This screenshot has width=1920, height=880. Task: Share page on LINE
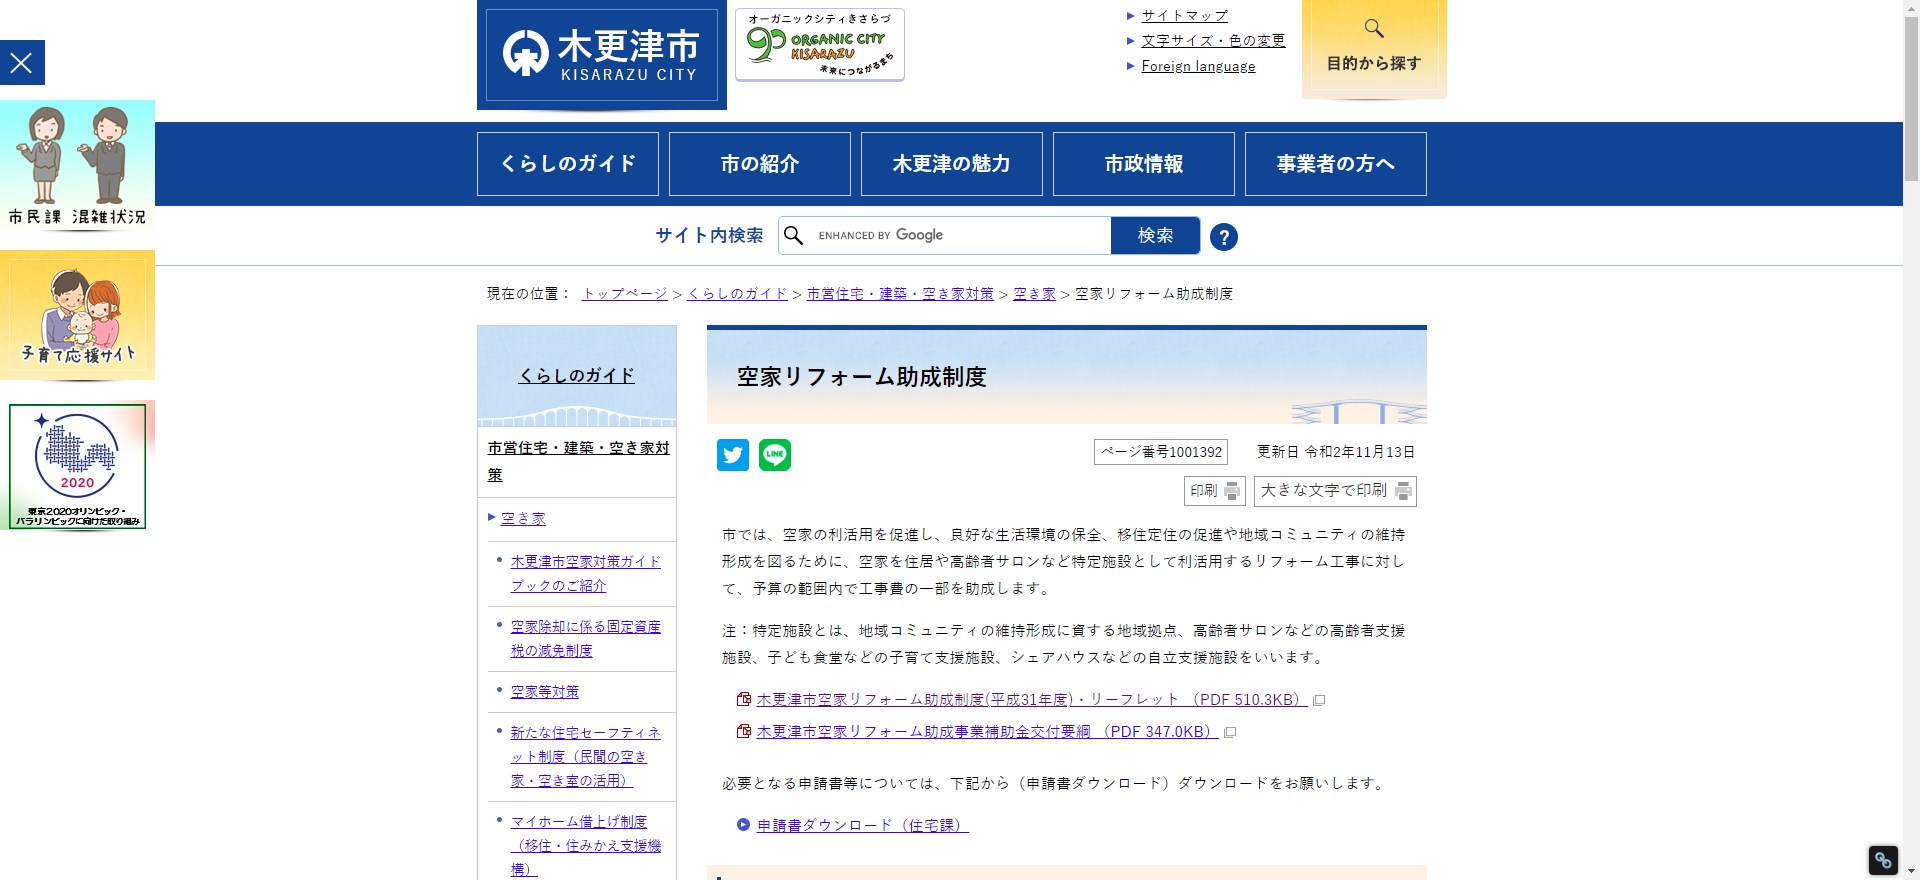775,455
